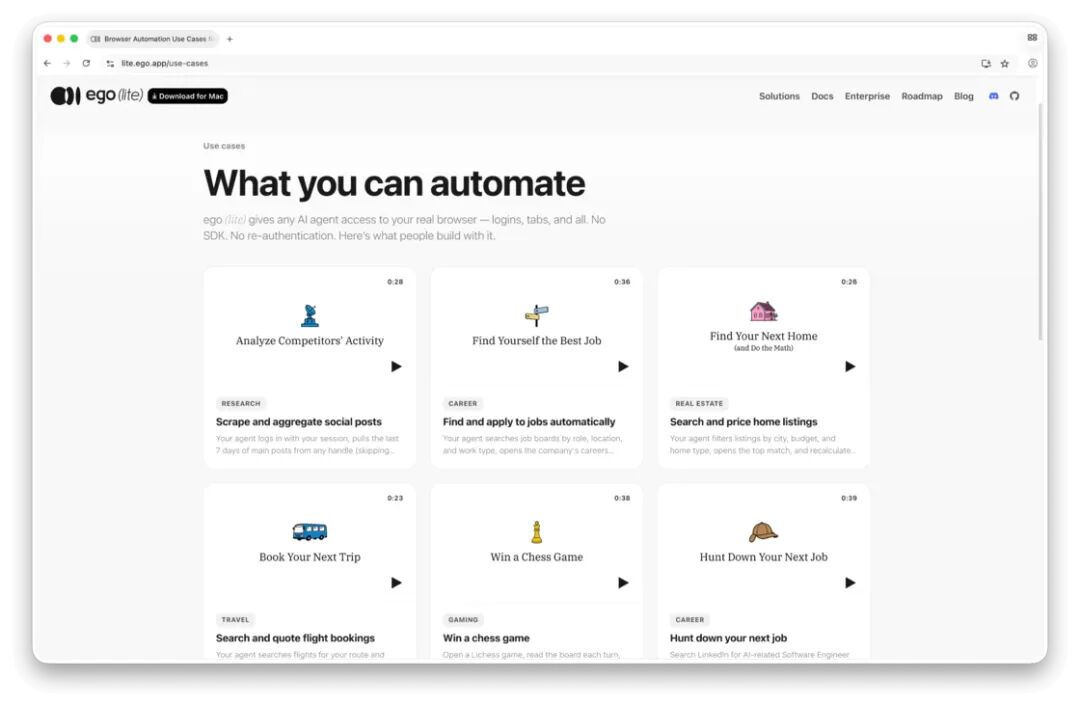Screen dimensions: 1080x706
Task: Open the profile icon in browser toolbar
Action: (1032, 63)
